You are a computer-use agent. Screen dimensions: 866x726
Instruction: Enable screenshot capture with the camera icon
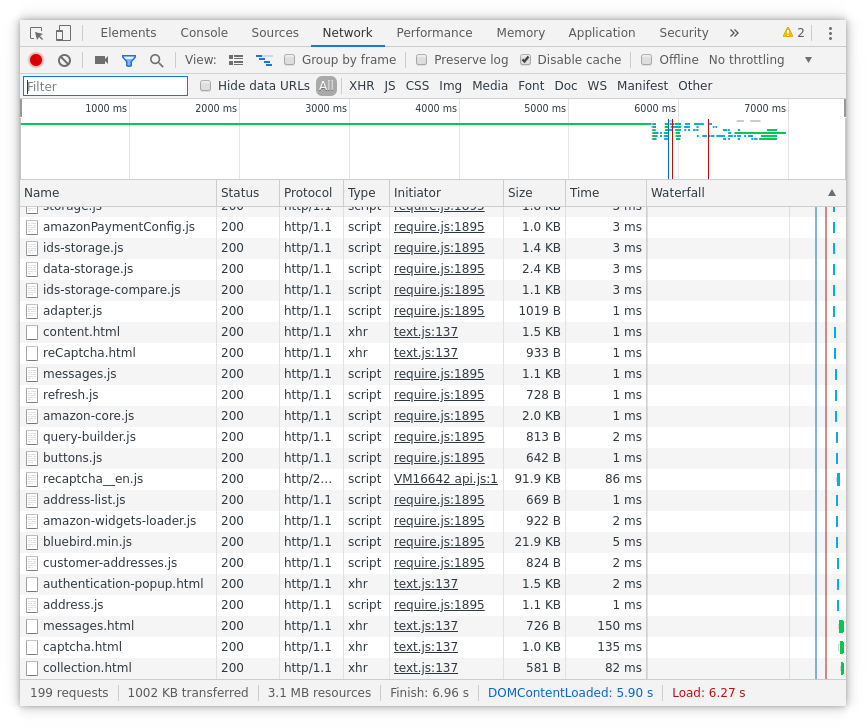(100, 59)
